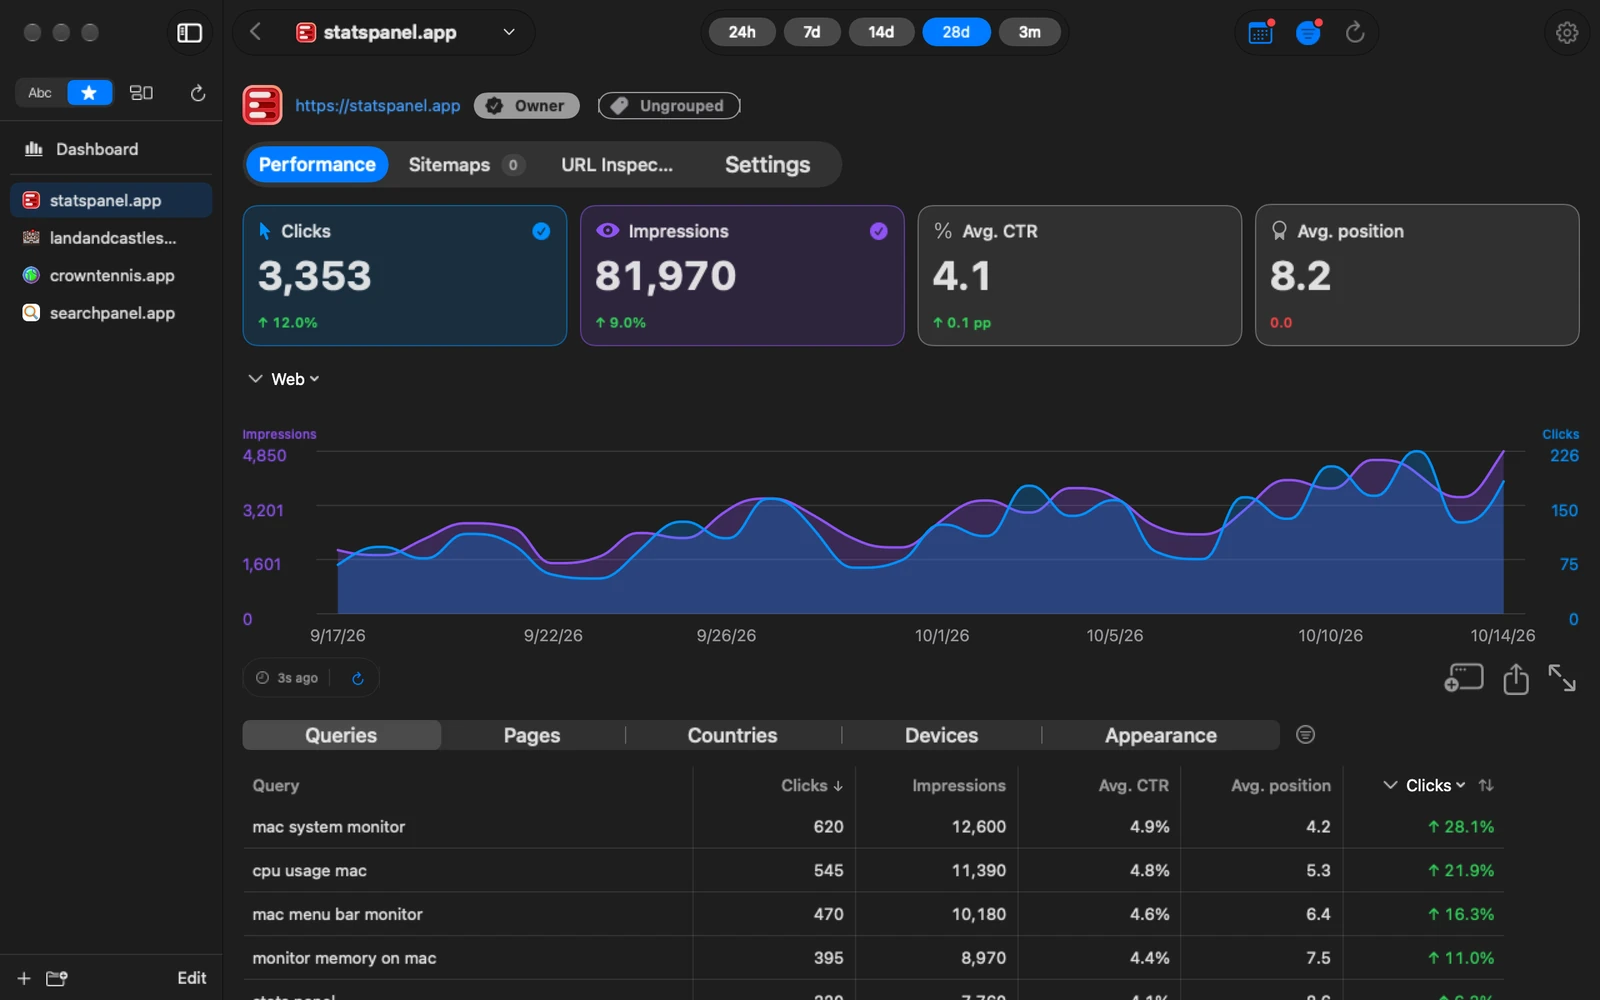The height and width of the screenshot is (1000, 1600).
Task: Sort table by Clicks column header
Action: [811, 786]
